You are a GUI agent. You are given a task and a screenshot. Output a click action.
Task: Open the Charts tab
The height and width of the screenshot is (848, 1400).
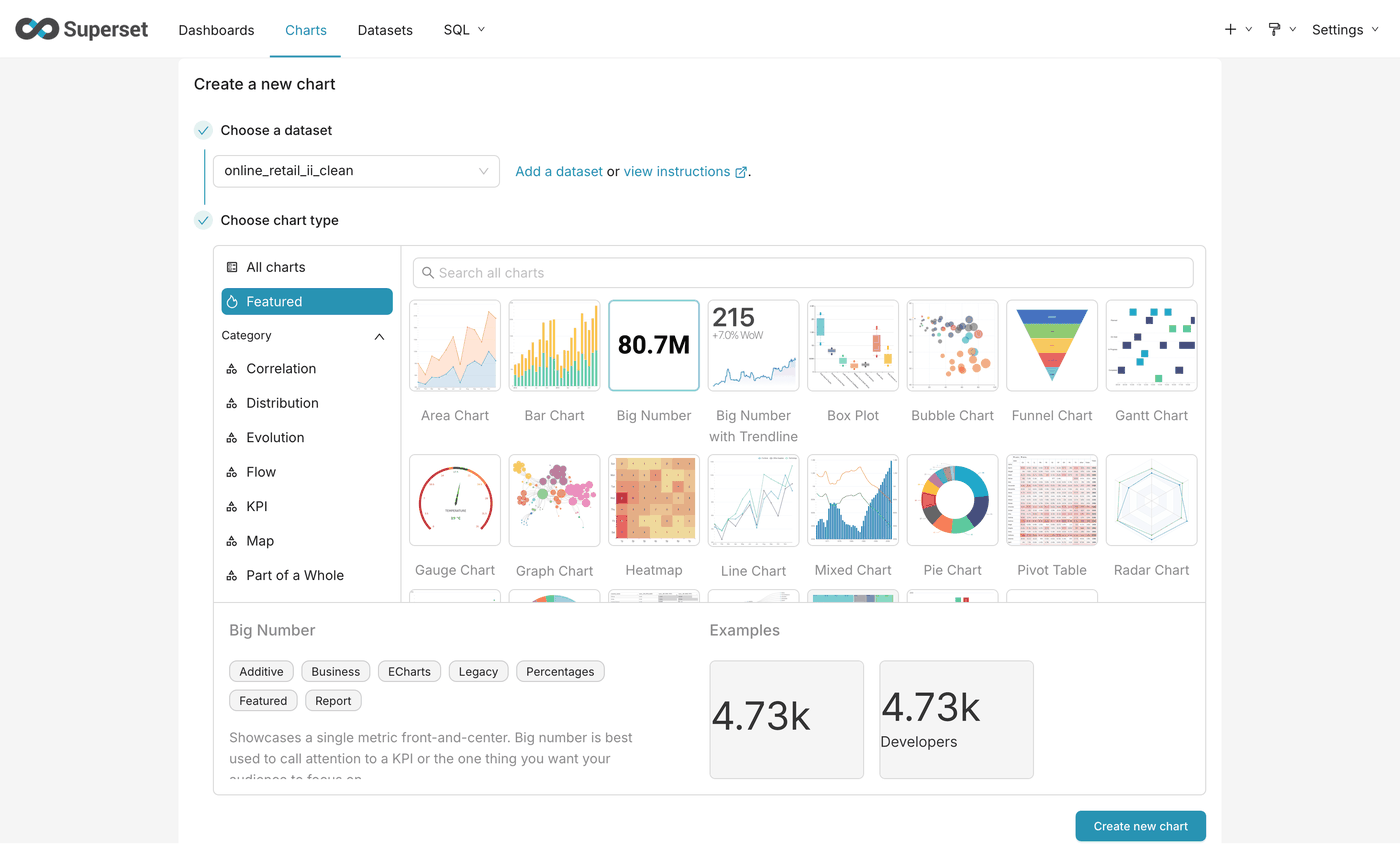pos(305,30)
